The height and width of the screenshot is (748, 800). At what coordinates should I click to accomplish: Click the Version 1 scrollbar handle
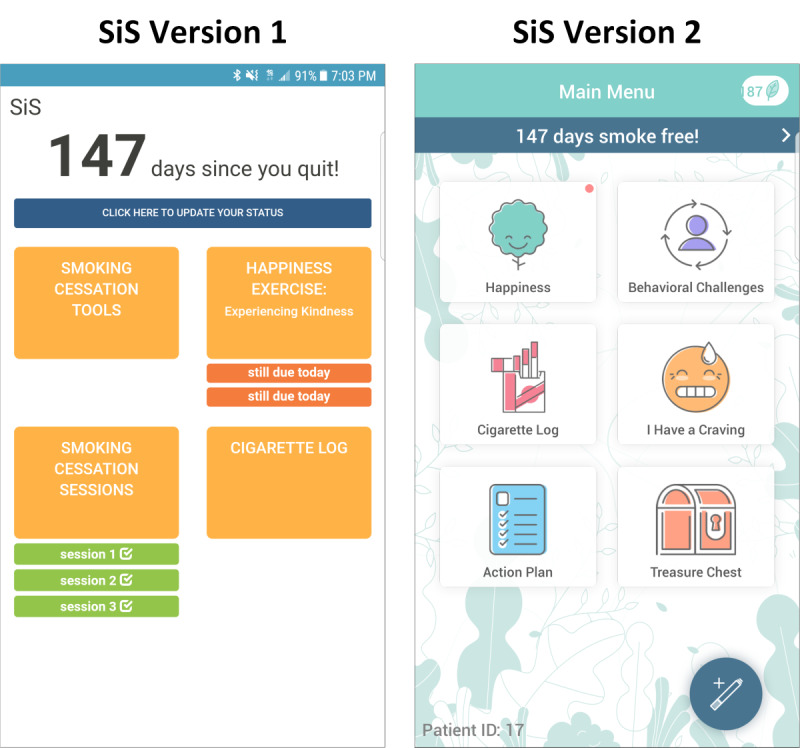coord(383,196)
